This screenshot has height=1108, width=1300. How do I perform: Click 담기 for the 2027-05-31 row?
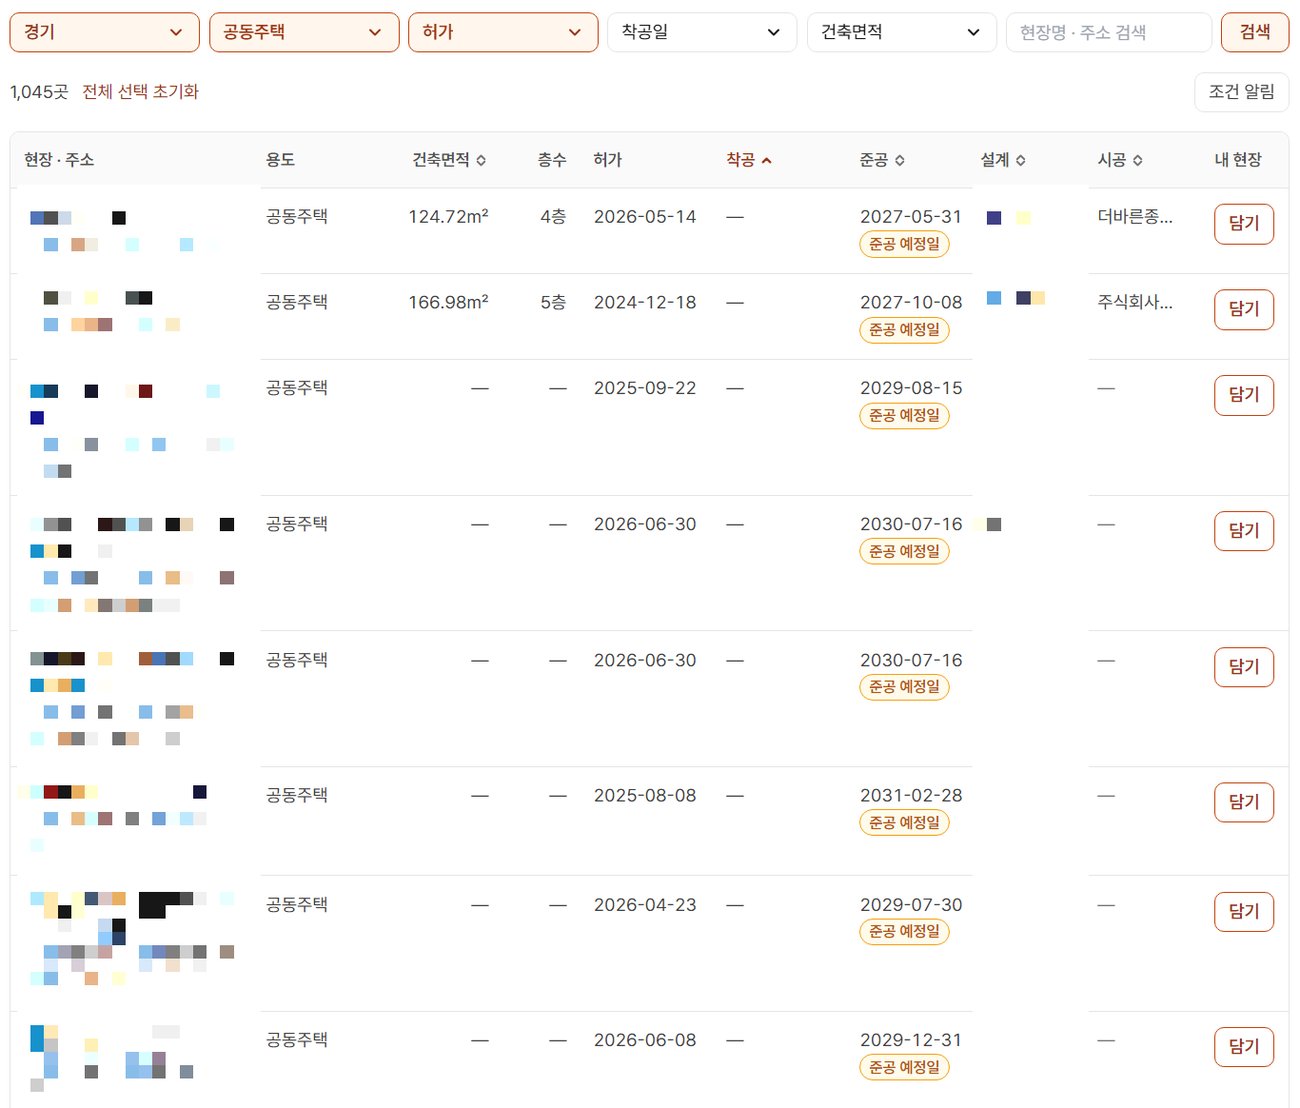point(1244,223)
